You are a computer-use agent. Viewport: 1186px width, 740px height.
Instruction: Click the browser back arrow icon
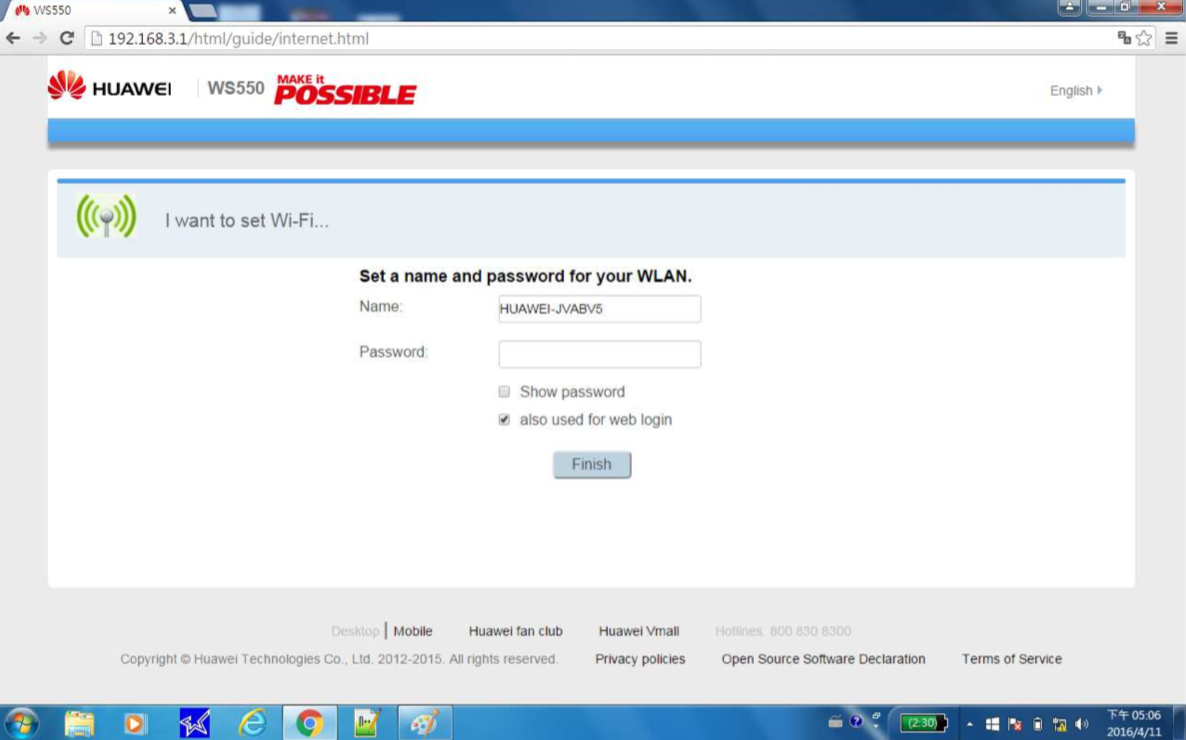click(13, 38)
